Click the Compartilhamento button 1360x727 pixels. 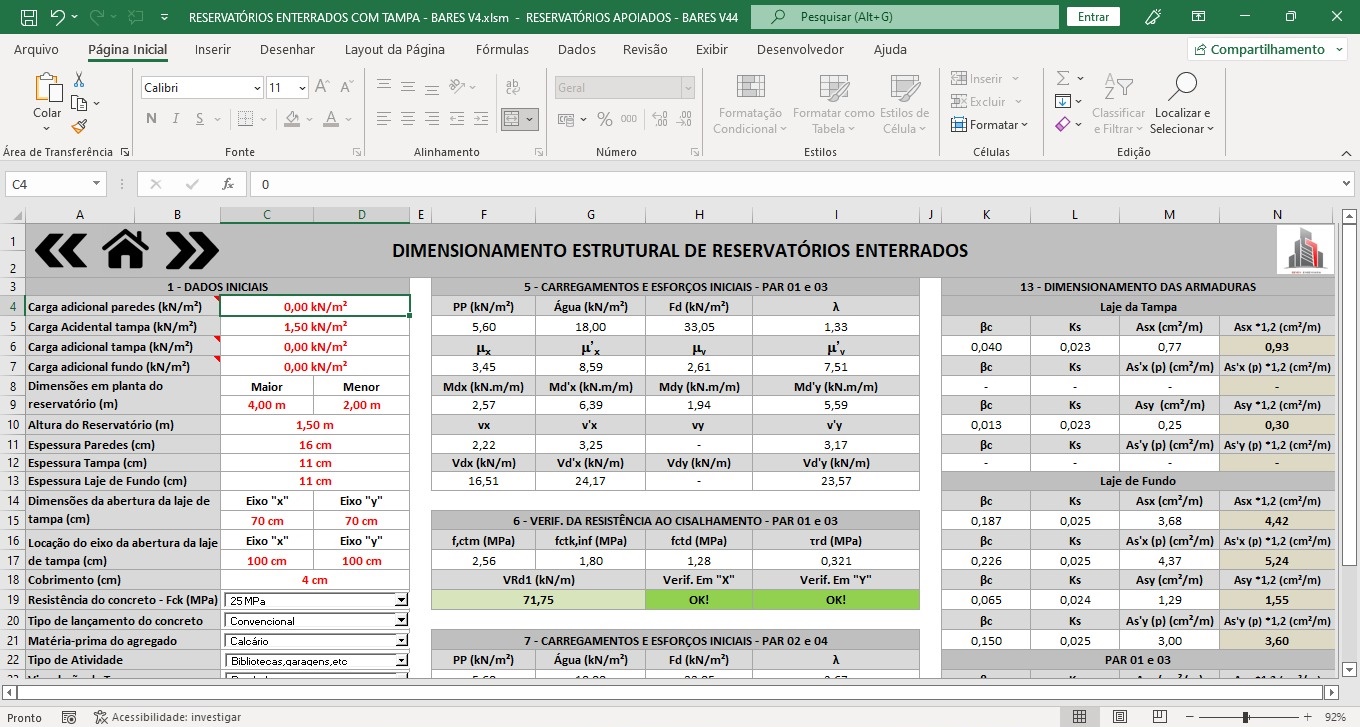(1265, 49)
